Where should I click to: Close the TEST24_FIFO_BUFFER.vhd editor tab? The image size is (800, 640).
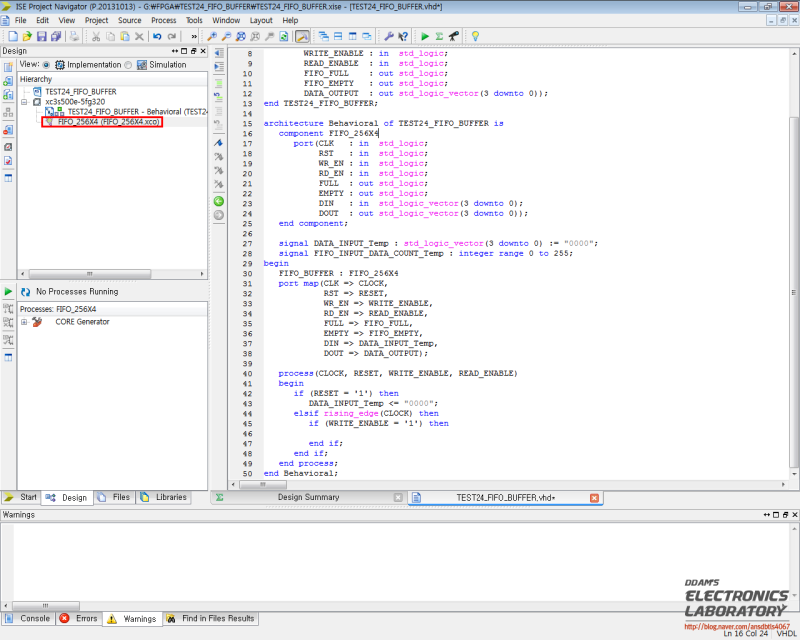594,497
